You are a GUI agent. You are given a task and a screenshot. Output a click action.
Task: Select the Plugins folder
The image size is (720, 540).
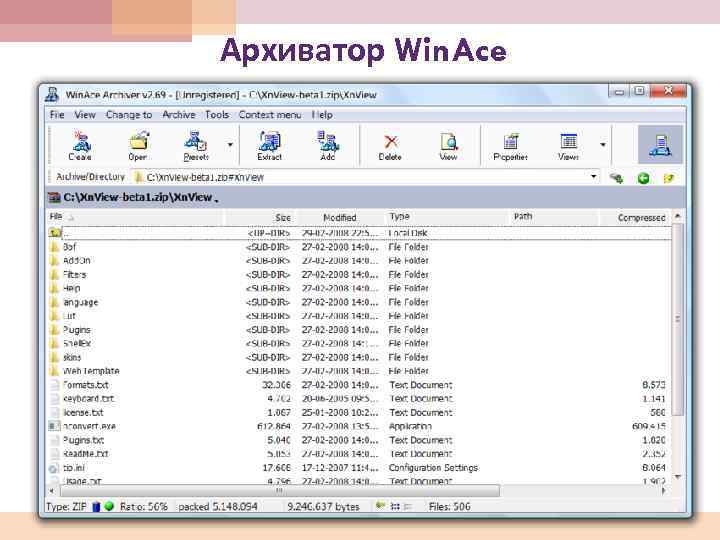(x=359, y=329)
